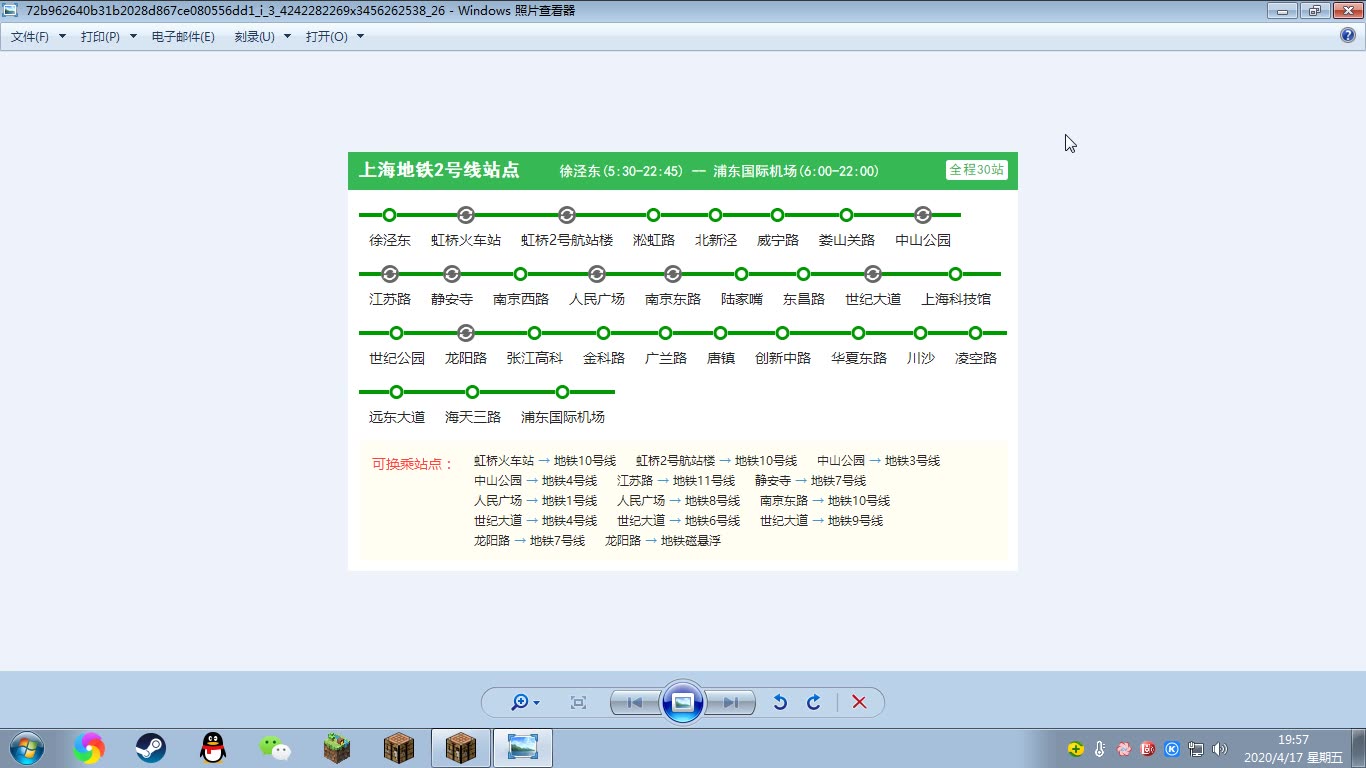Screen dimensions: 1366x768
Task: Click the pink fan tray icon
Action: coord(1124,748)
